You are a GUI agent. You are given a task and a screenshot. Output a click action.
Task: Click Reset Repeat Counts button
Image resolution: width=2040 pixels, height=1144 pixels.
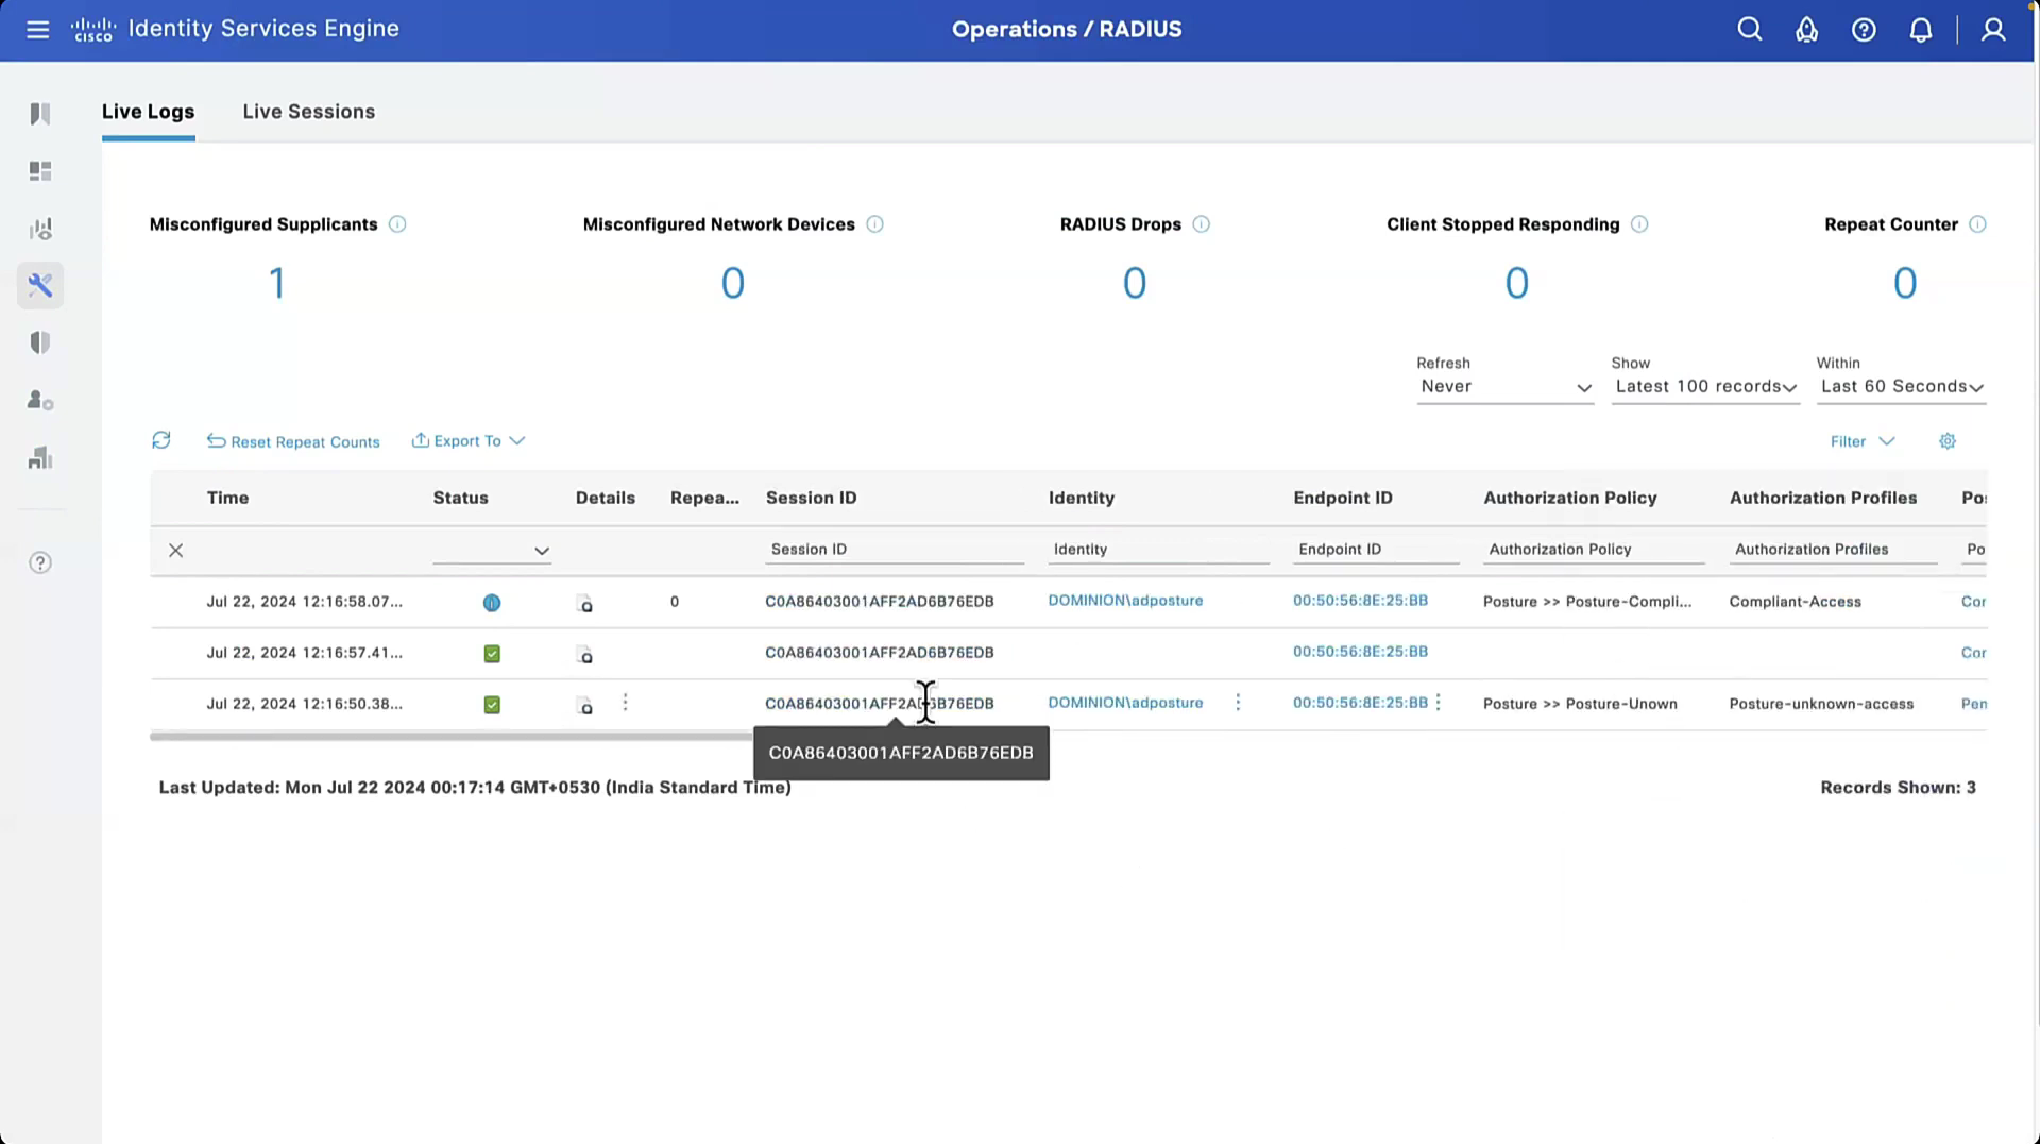293,442
